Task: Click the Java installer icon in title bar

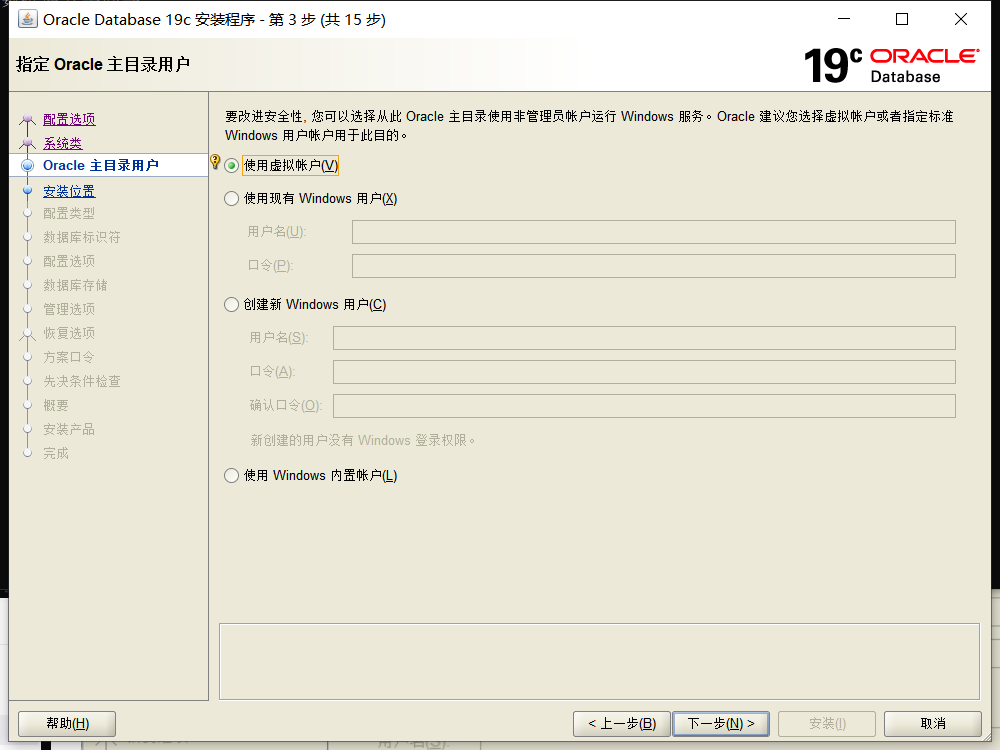Action: coord(27,19)
